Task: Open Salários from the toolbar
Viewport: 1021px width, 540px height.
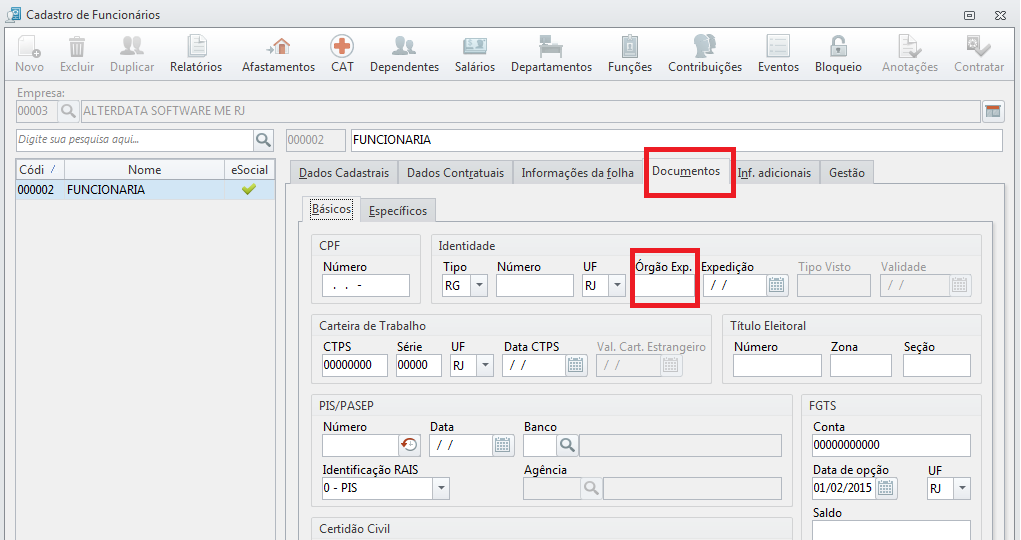Action: click(475, 53)
